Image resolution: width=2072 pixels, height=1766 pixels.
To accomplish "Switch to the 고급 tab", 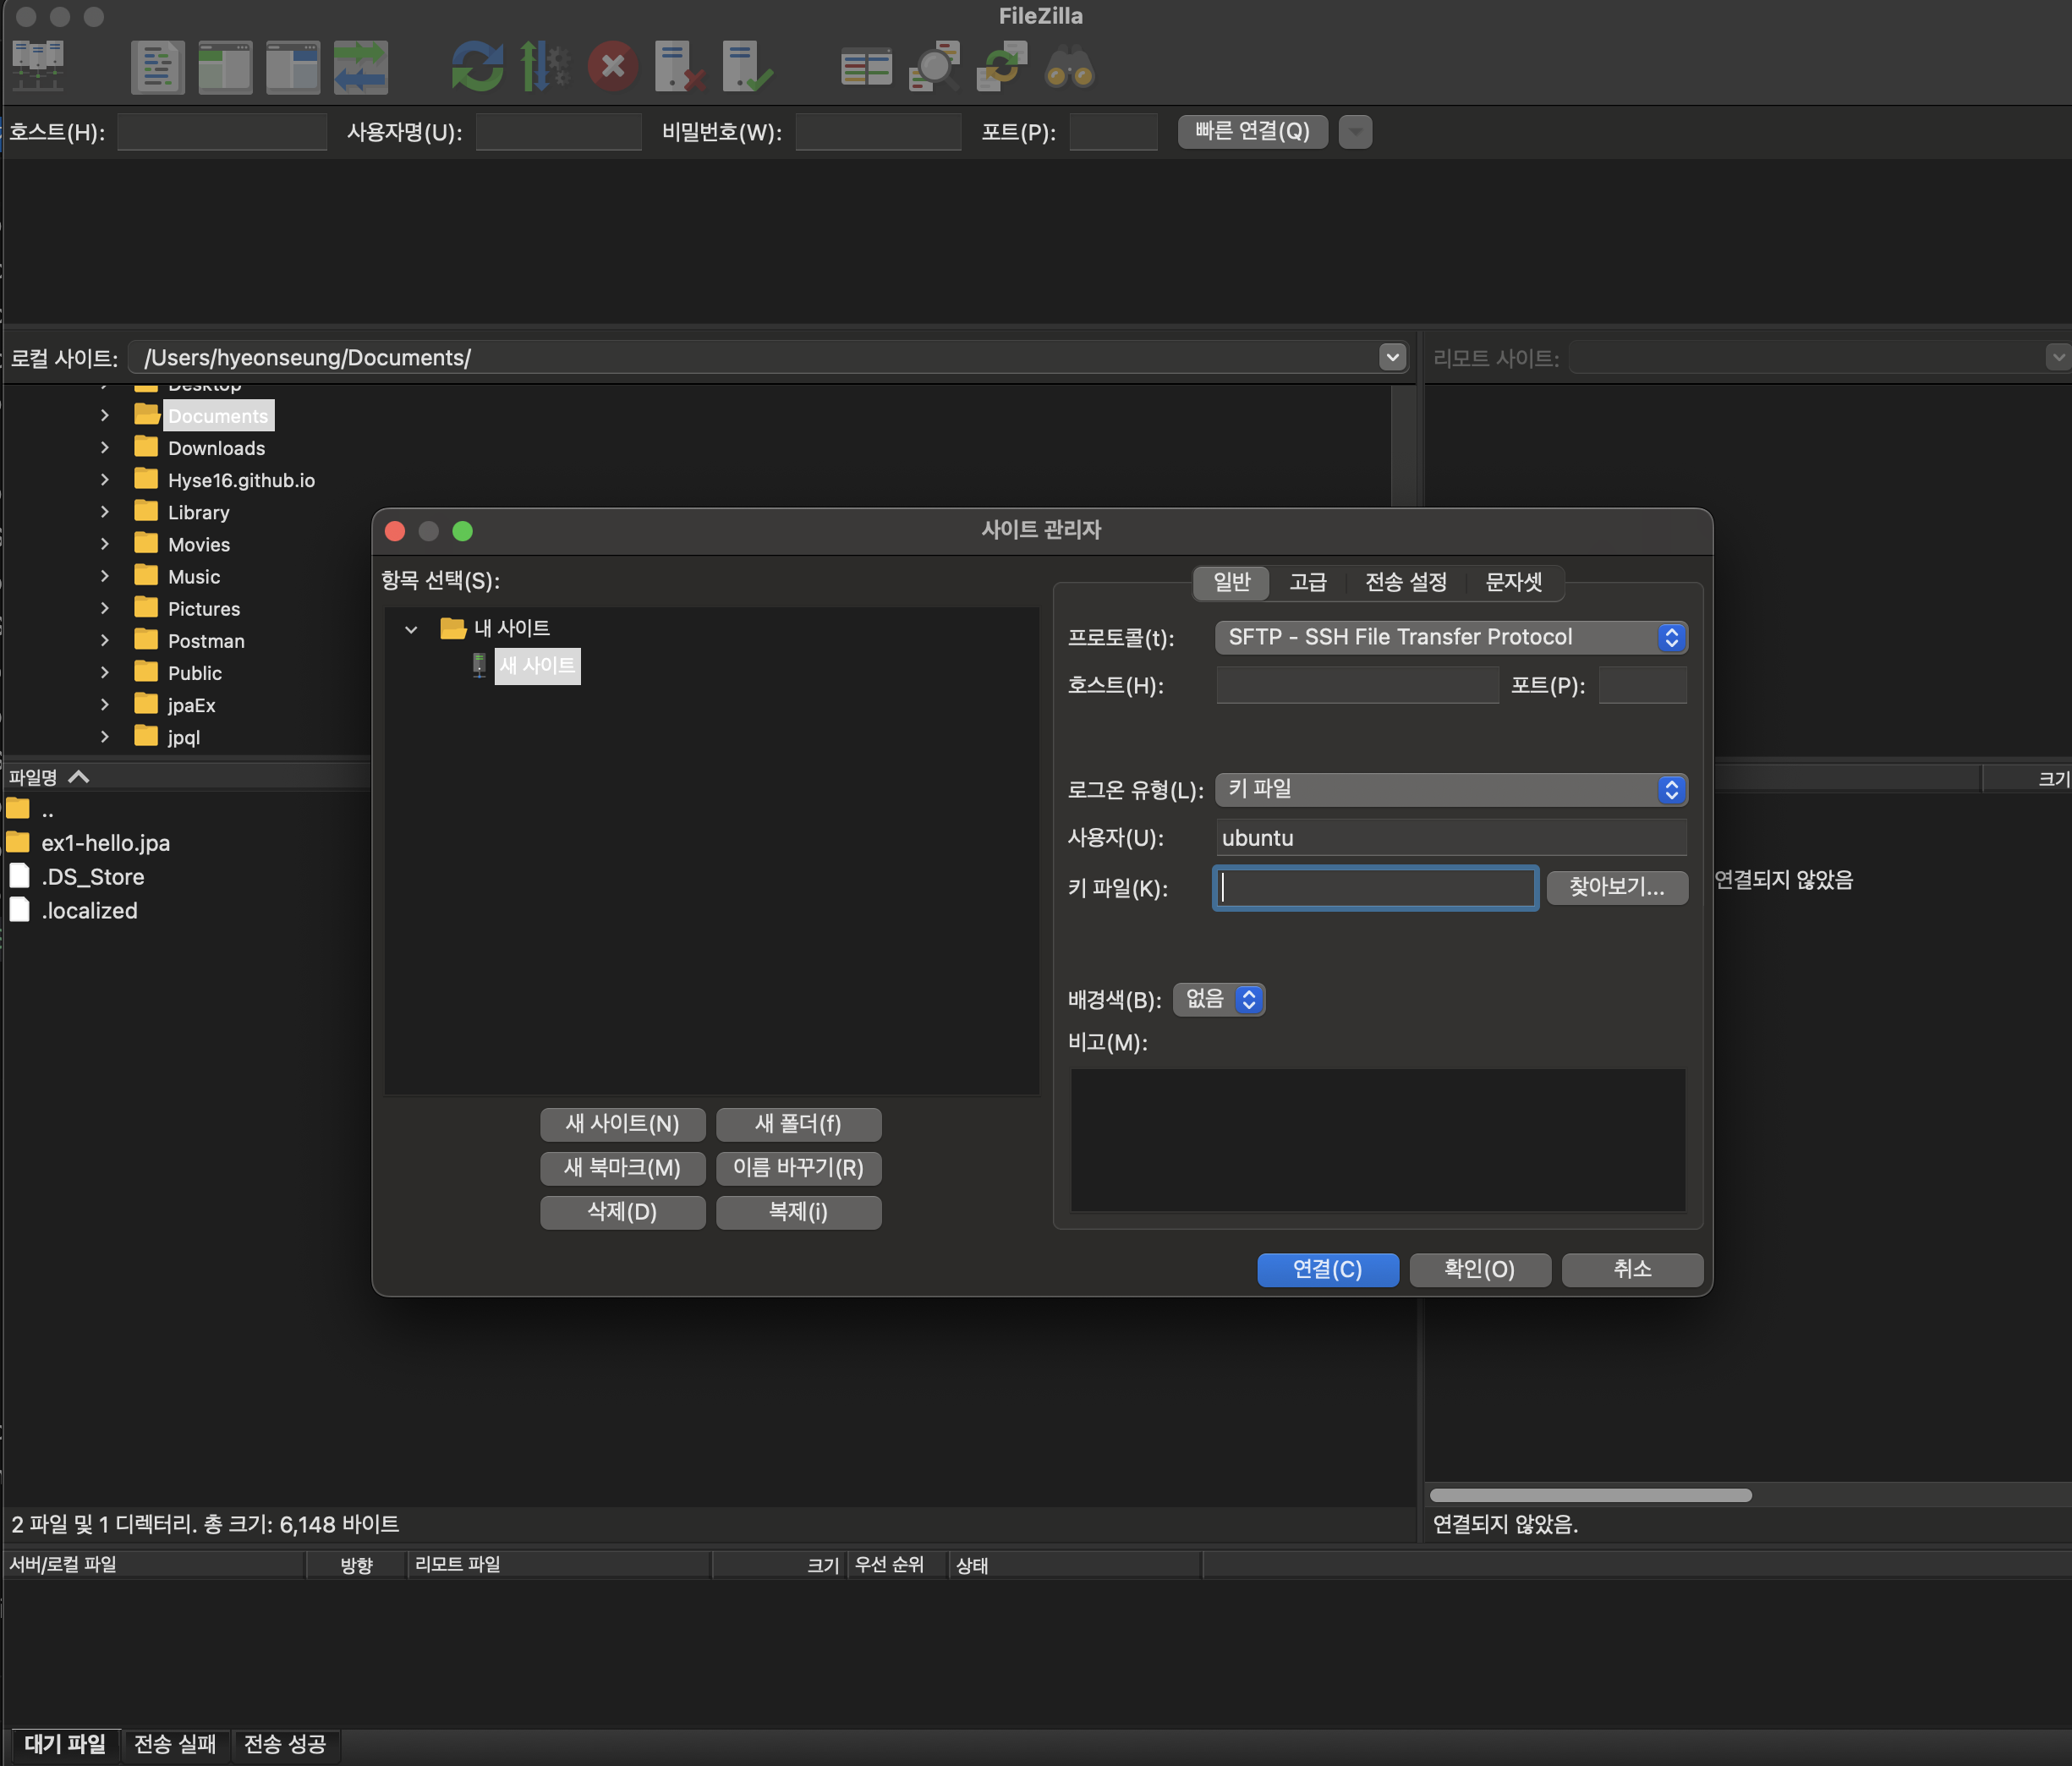I will click(1308, 582).
